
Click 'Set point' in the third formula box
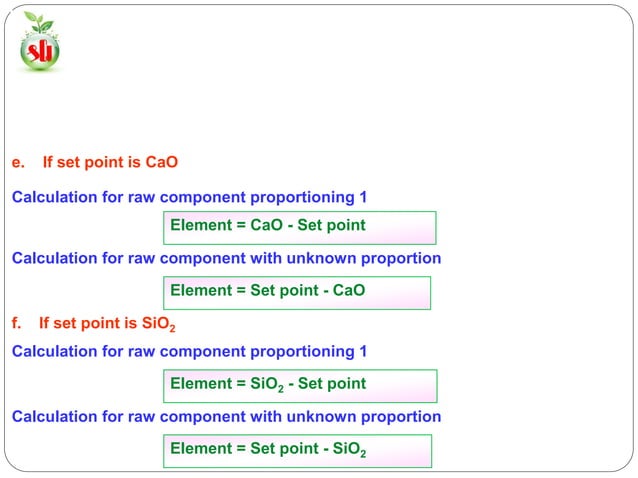click(x=332, y=383)
